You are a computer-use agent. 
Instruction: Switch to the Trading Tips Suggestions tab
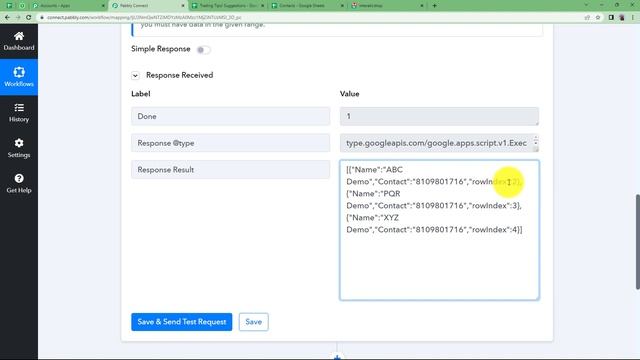[227, 6]
